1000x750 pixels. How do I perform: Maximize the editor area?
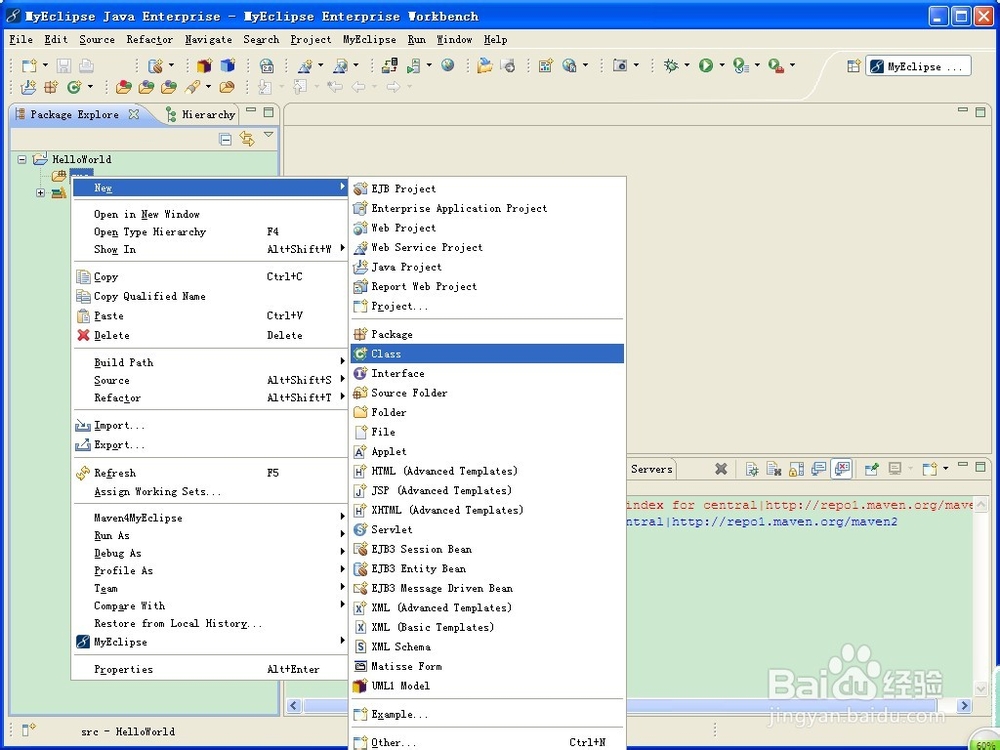981,112
